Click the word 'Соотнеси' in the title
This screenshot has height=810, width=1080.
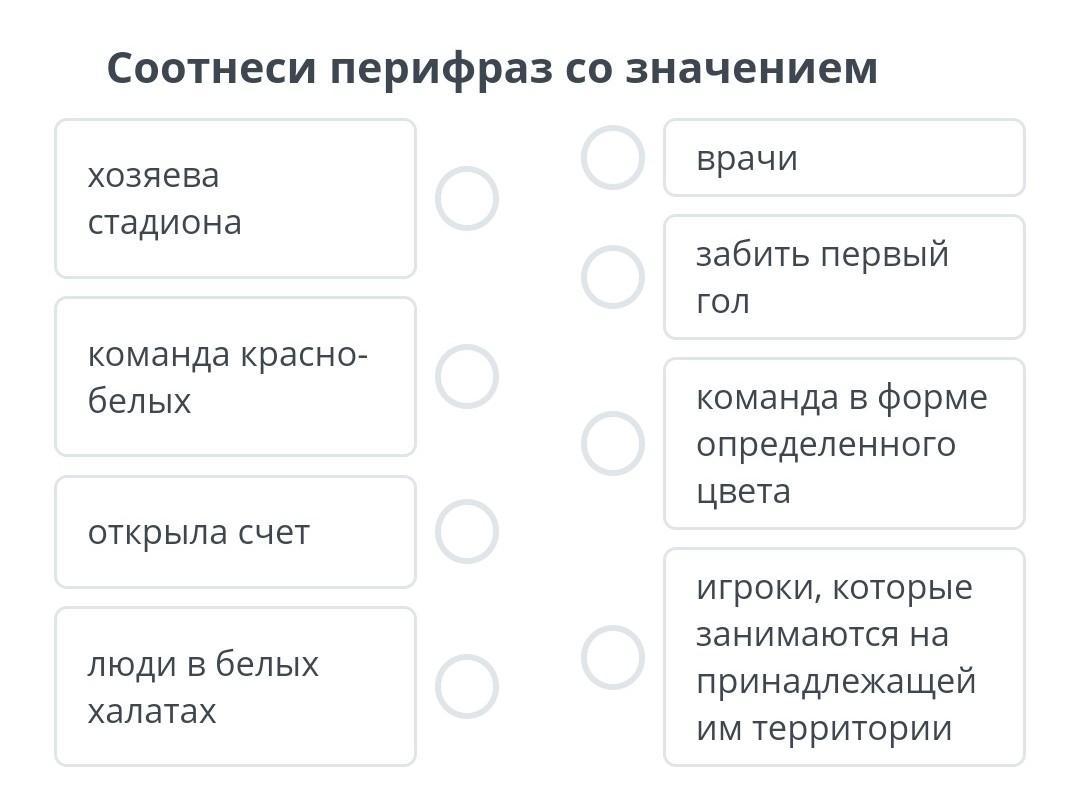click(211, 68)
